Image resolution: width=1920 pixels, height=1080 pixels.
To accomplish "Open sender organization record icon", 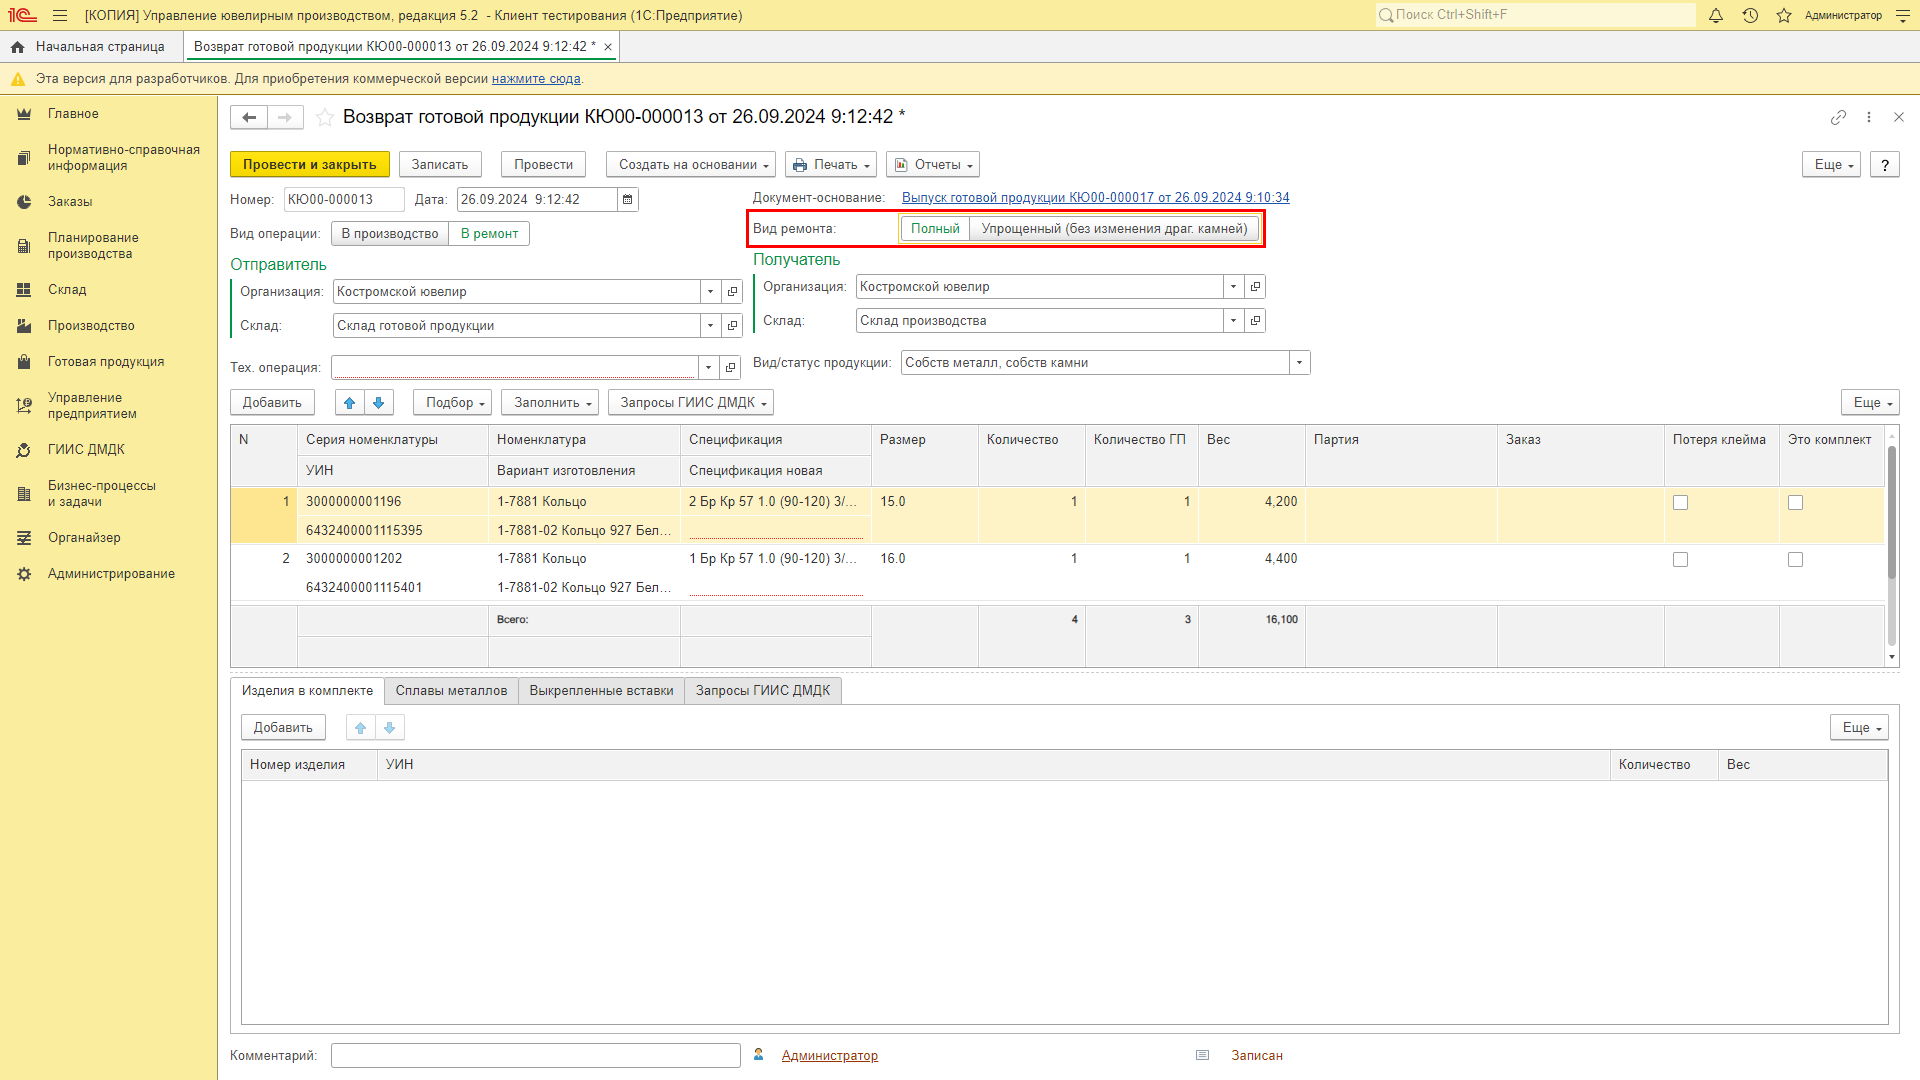I will click(x=732, y=292).
